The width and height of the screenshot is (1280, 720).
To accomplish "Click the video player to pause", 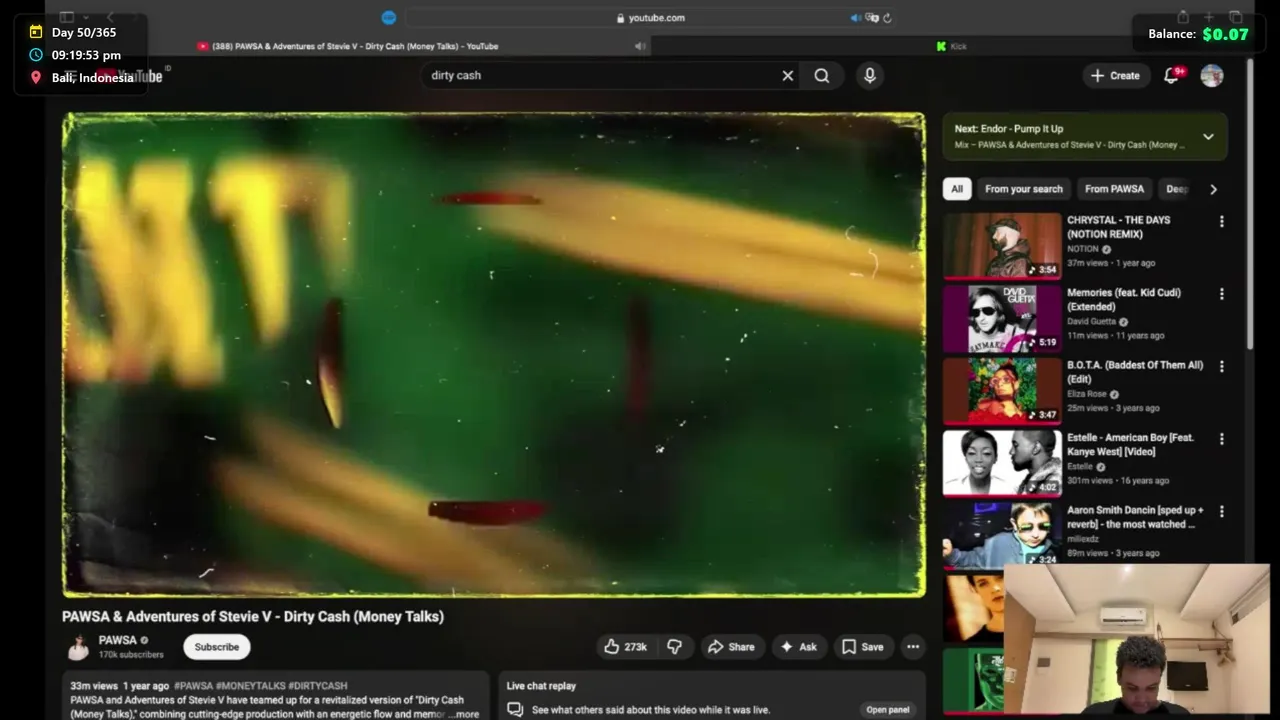I will (494, 355).
